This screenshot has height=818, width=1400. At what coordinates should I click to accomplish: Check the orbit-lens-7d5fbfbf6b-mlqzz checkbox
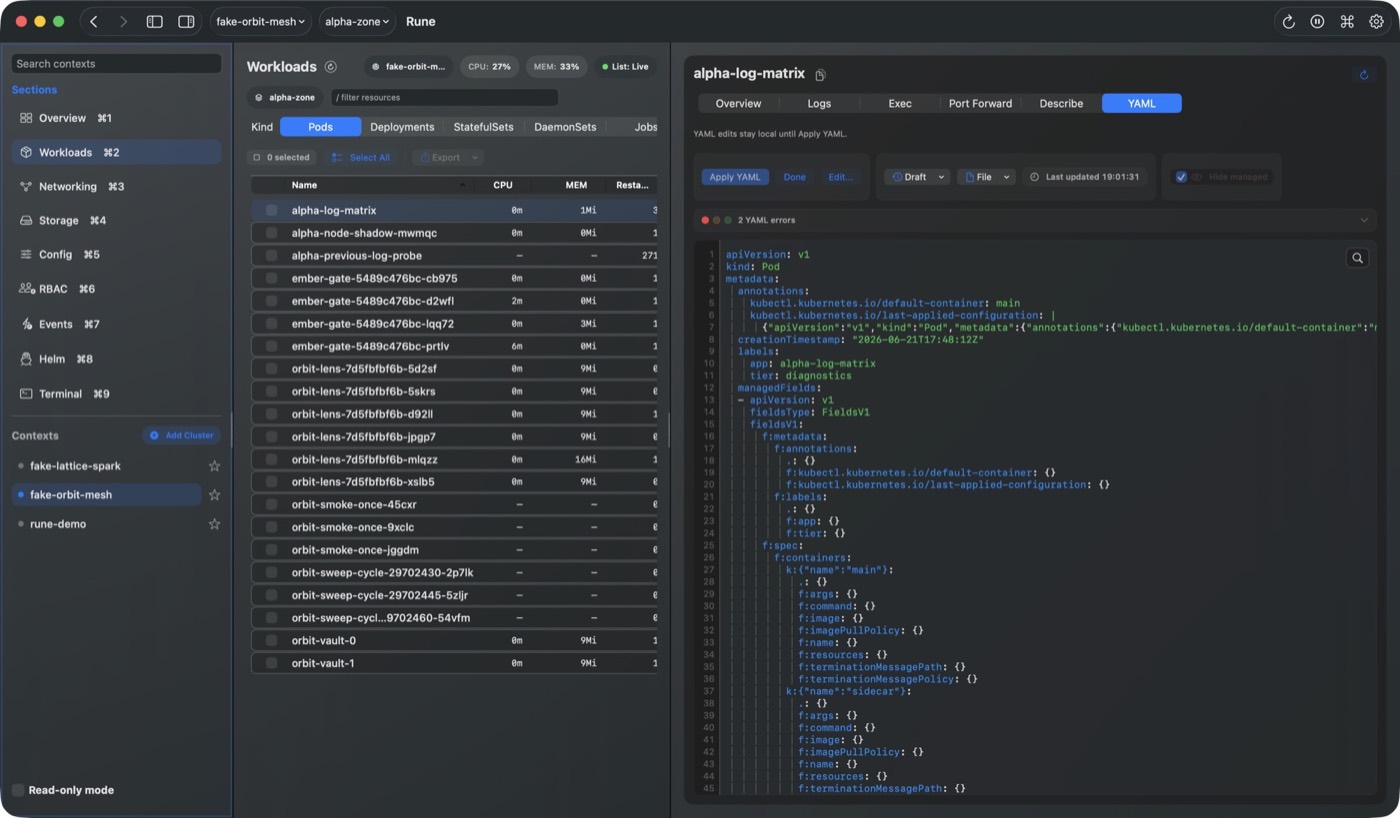[x=271, y=460]
